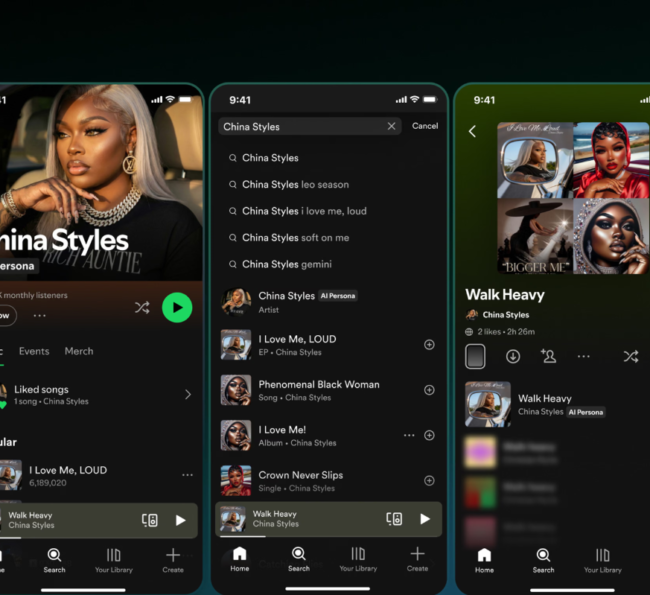Open Your Library in right phone navbar
The width and height of the screenshot is (650, 595).
click(x=603, y=561)
